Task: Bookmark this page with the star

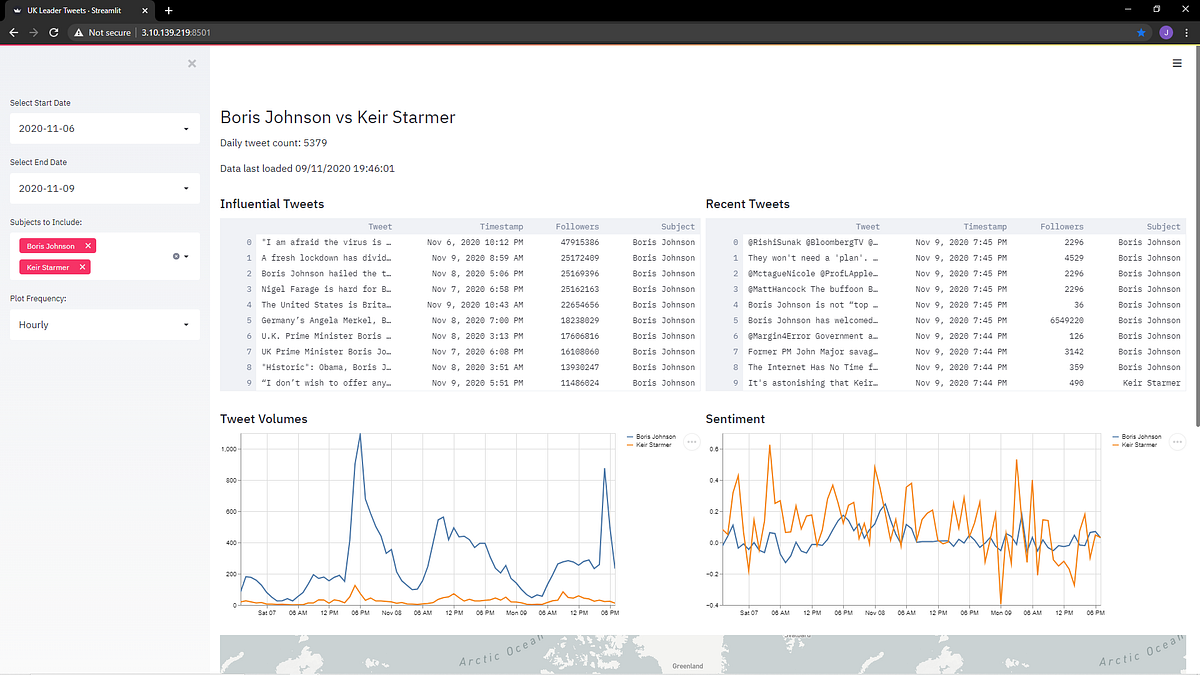Action: click(1140, 31)
